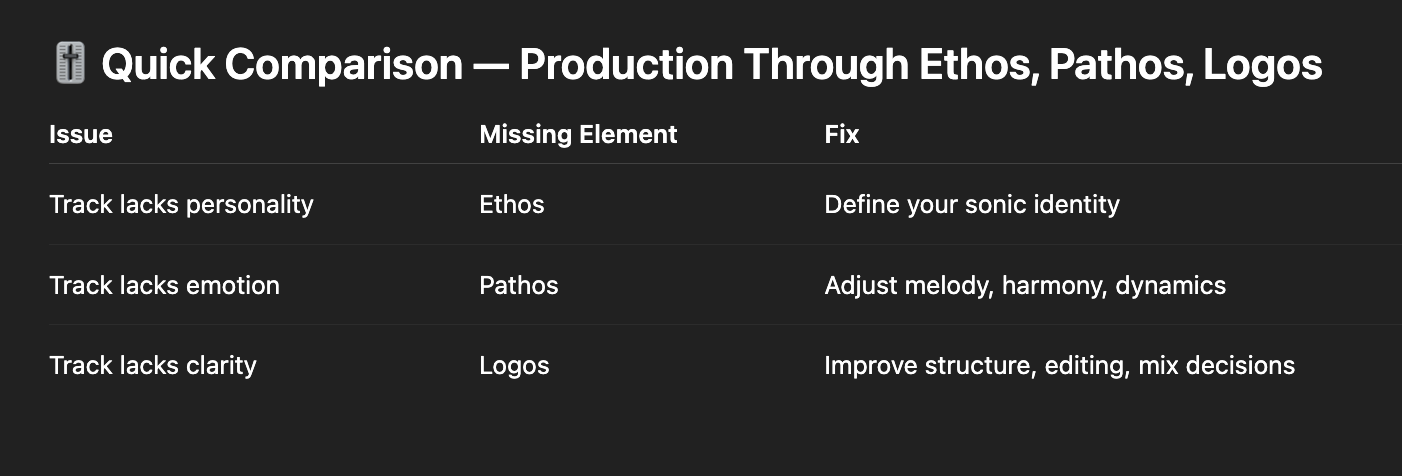
Task: Click the 'Track lacks personality' cell
Action: (x=182, y=205)
